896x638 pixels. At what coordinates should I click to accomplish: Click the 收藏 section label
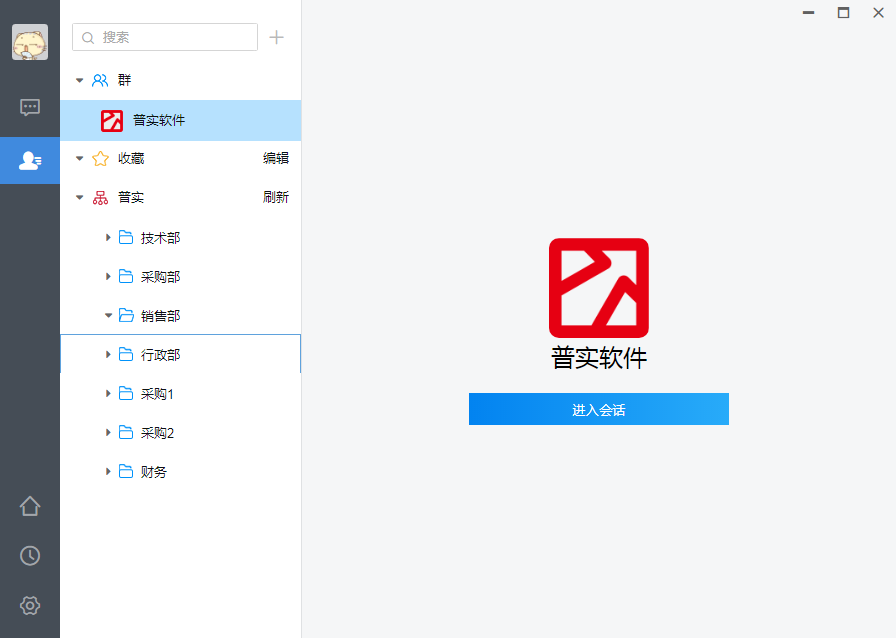coord(131,158)
